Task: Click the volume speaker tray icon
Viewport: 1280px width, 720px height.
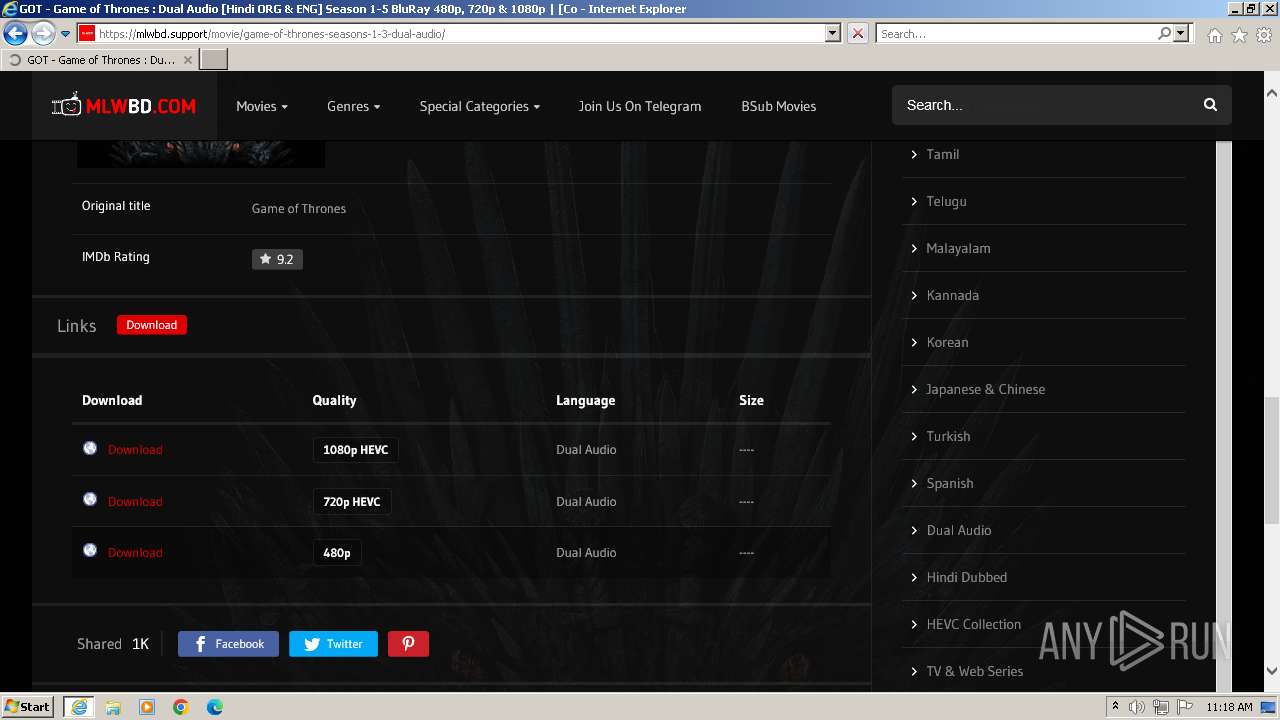Action: (x=1136, y=707)
